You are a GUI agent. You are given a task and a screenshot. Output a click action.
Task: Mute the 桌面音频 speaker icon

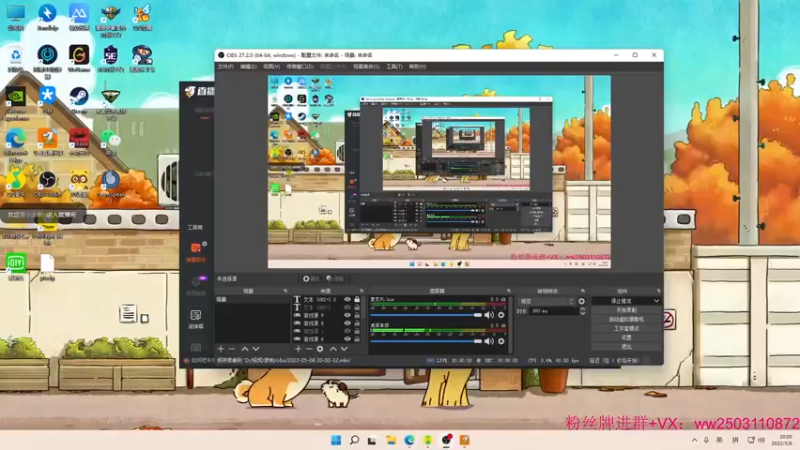pyautogui.click(x=489, y=341)
